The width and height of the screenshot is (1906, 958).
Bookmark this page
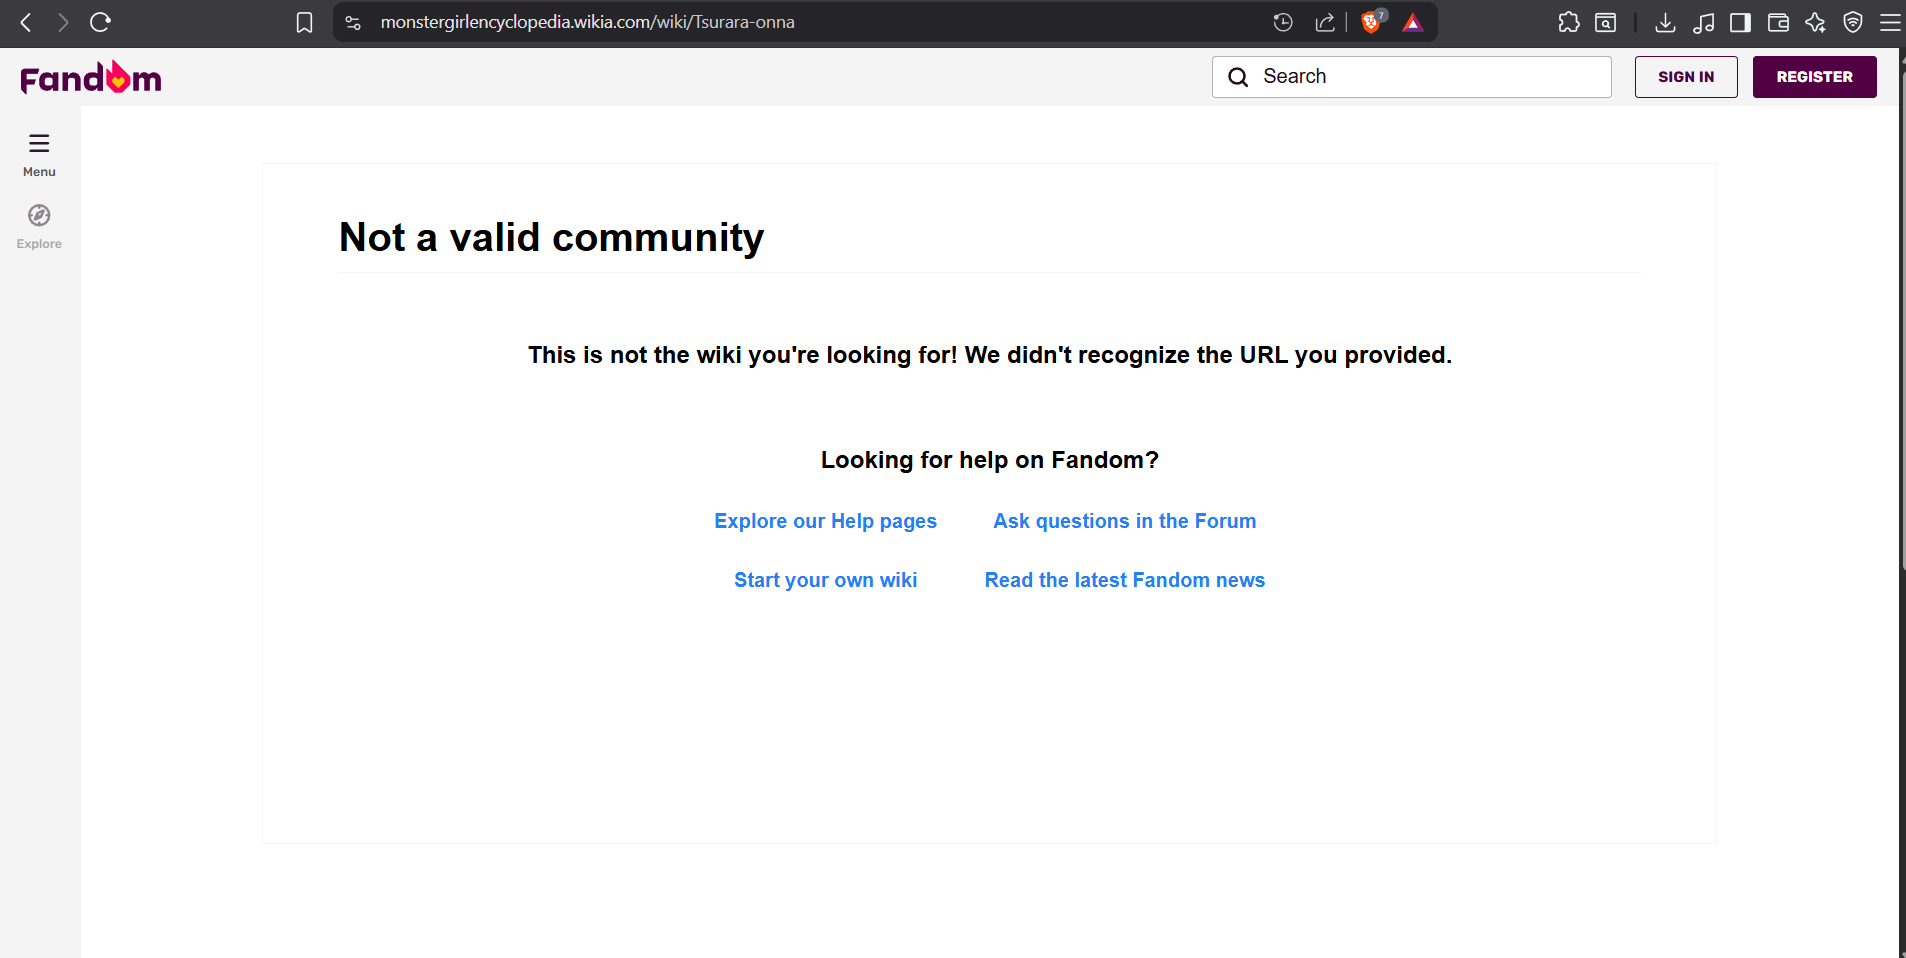point(305,22)
